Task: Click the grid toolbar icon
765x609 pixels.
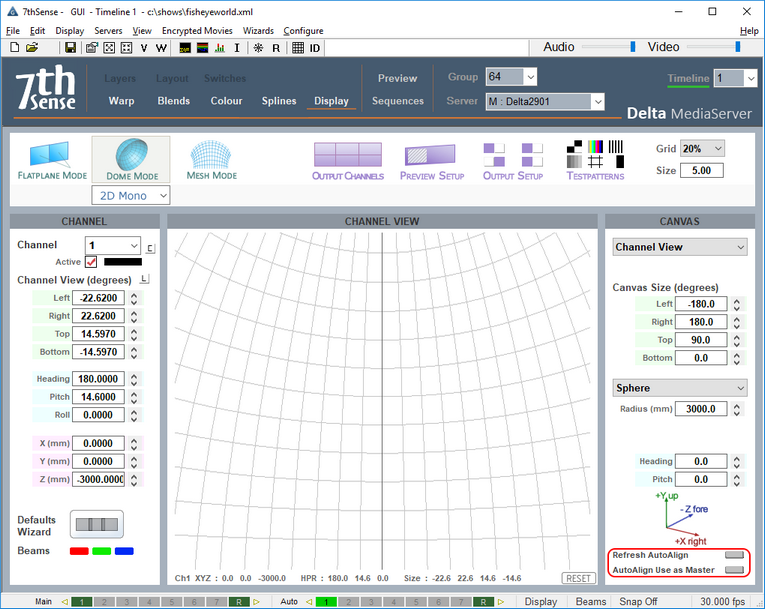Action: tap(298, 48)
